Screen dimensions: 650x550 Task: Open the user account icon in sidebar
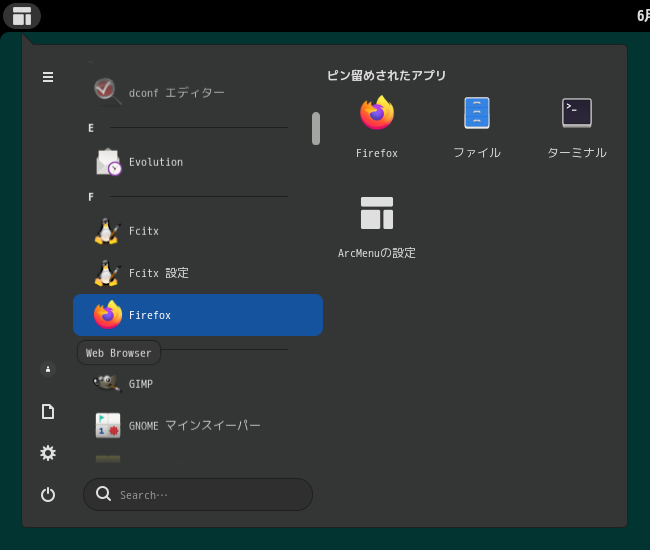tap(48, 369)
